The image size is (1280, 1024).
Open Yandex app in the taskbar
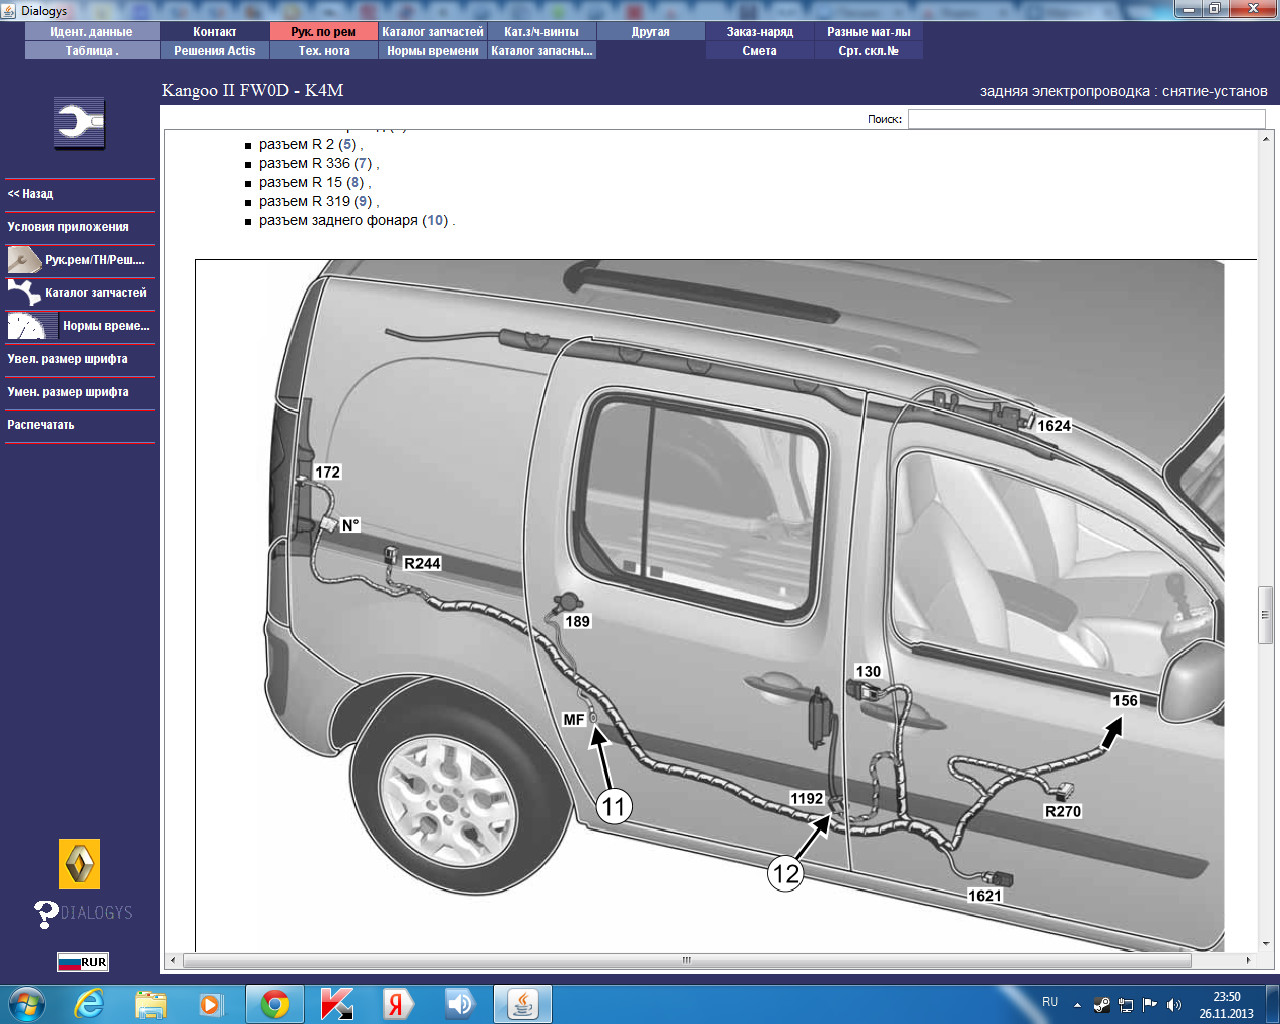coord(397,1004)
